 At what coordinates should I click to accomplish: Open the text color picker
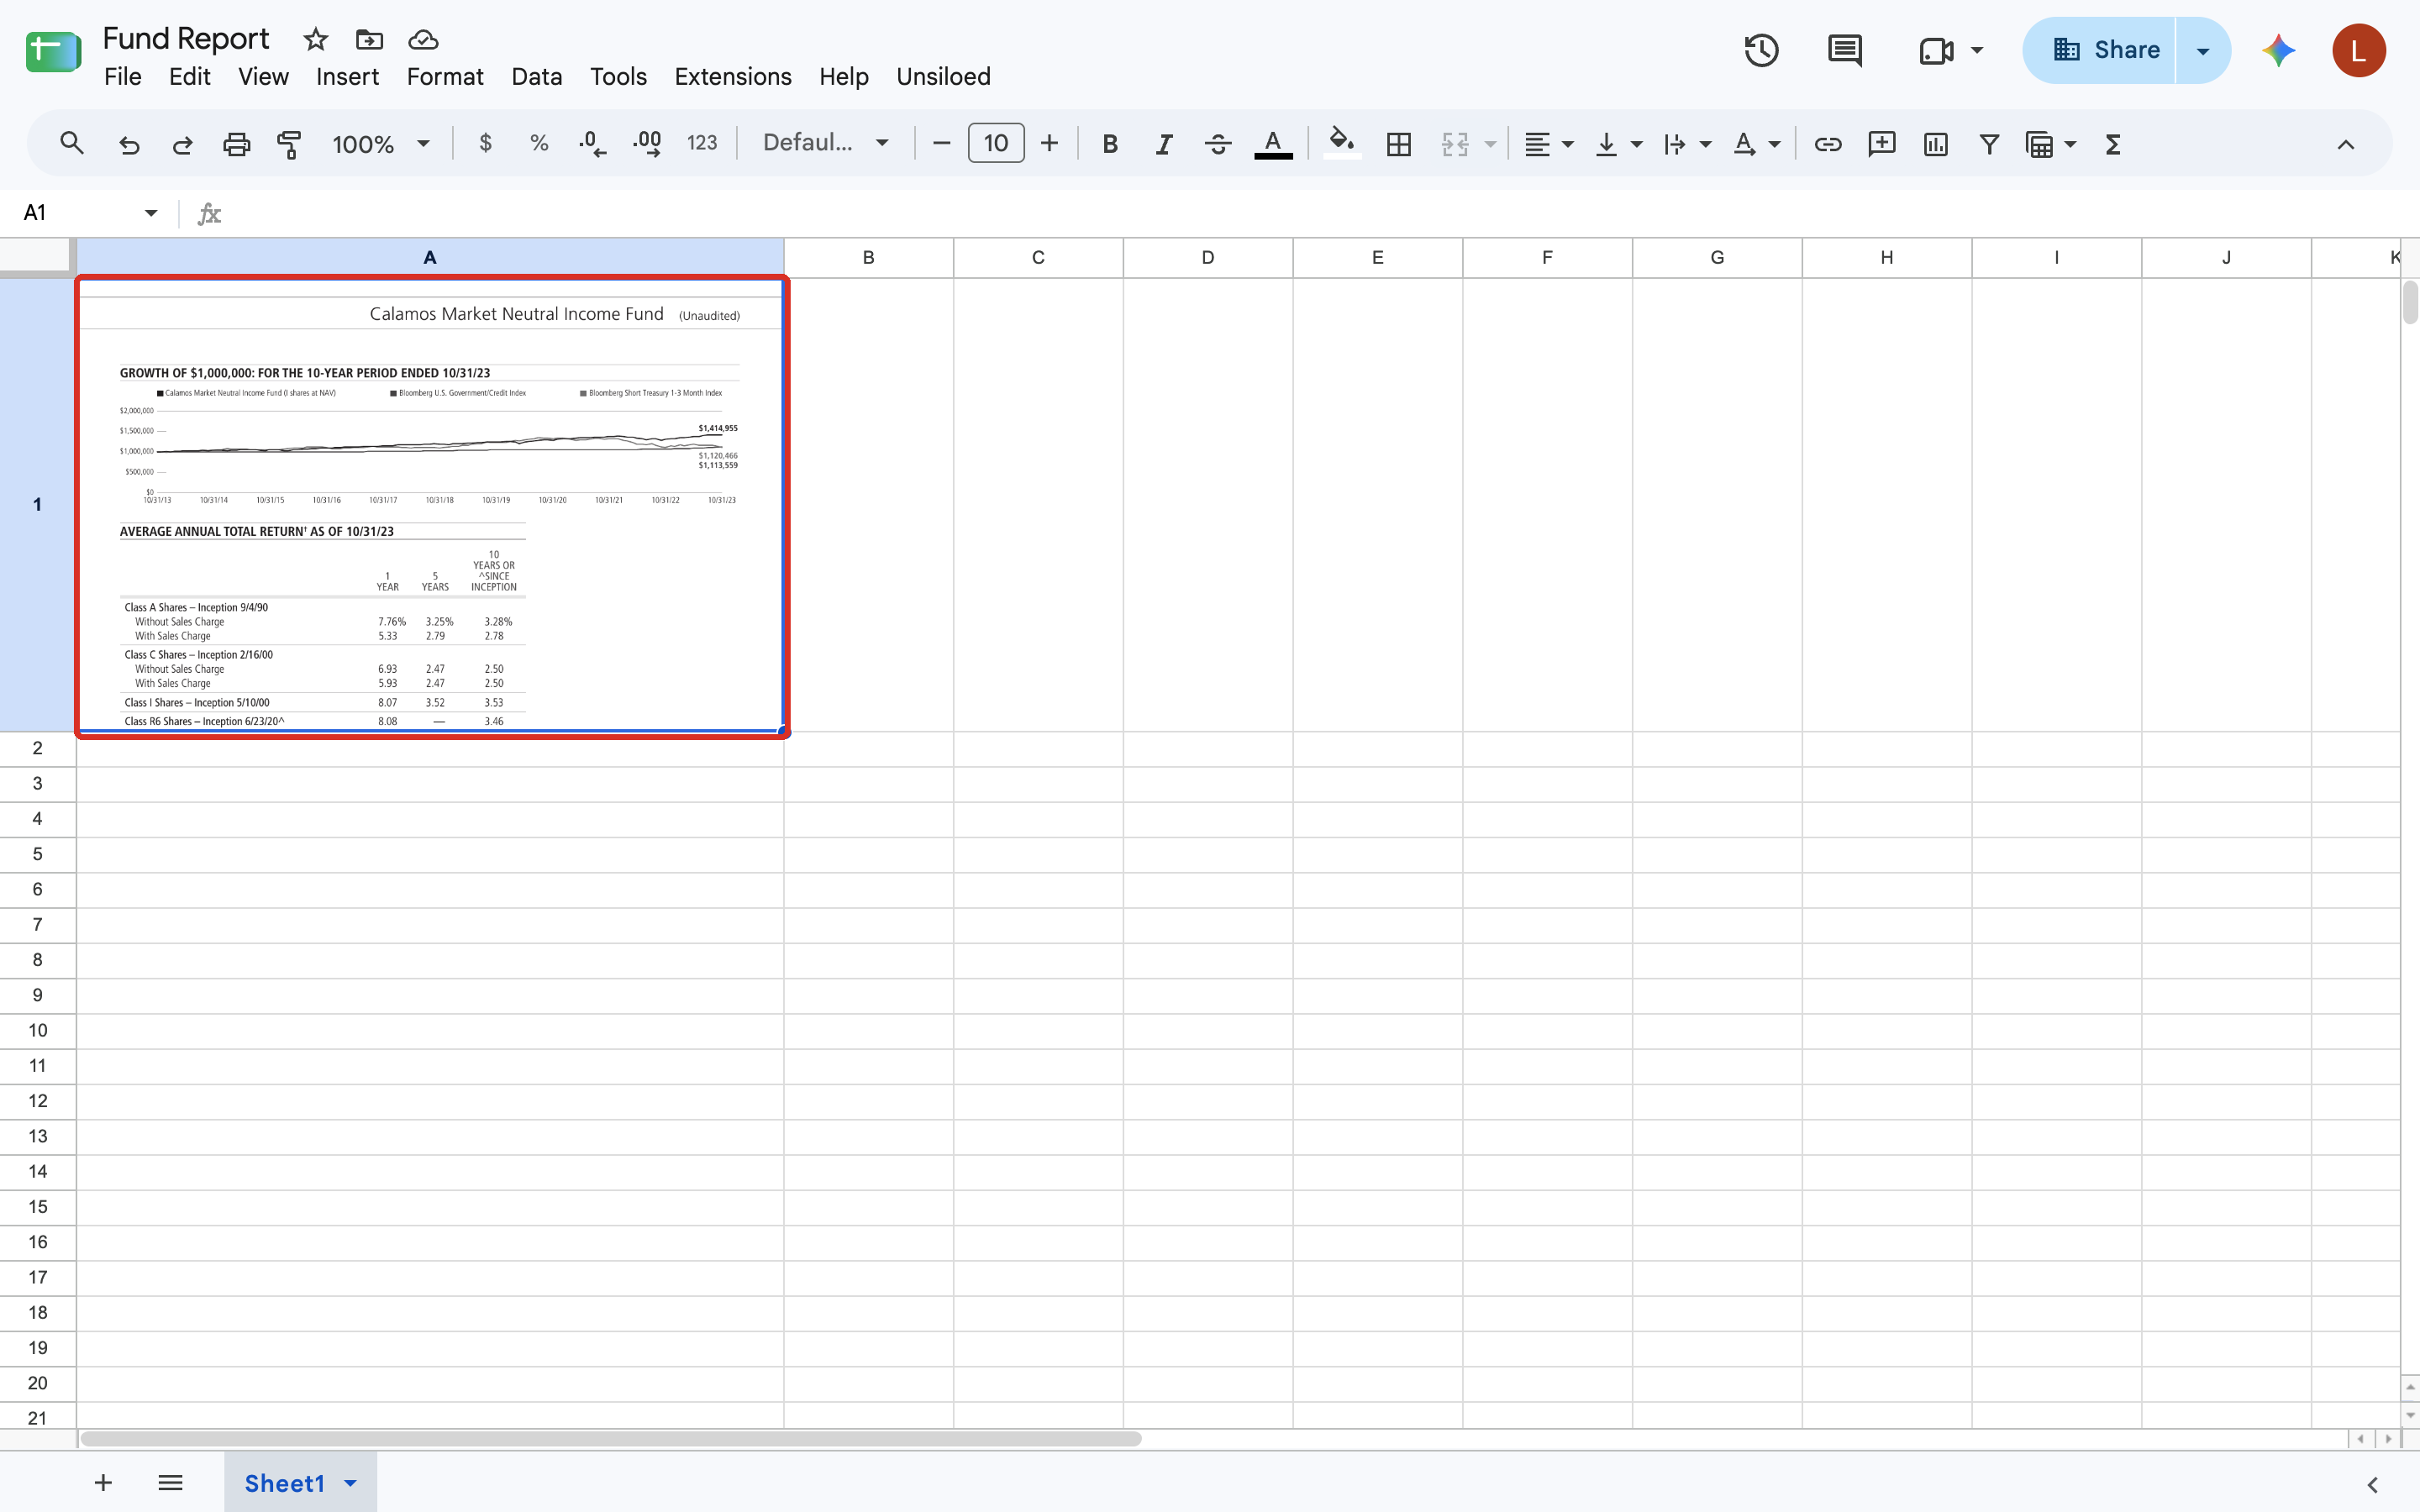pyautogui.click(x=1273, y=144)
